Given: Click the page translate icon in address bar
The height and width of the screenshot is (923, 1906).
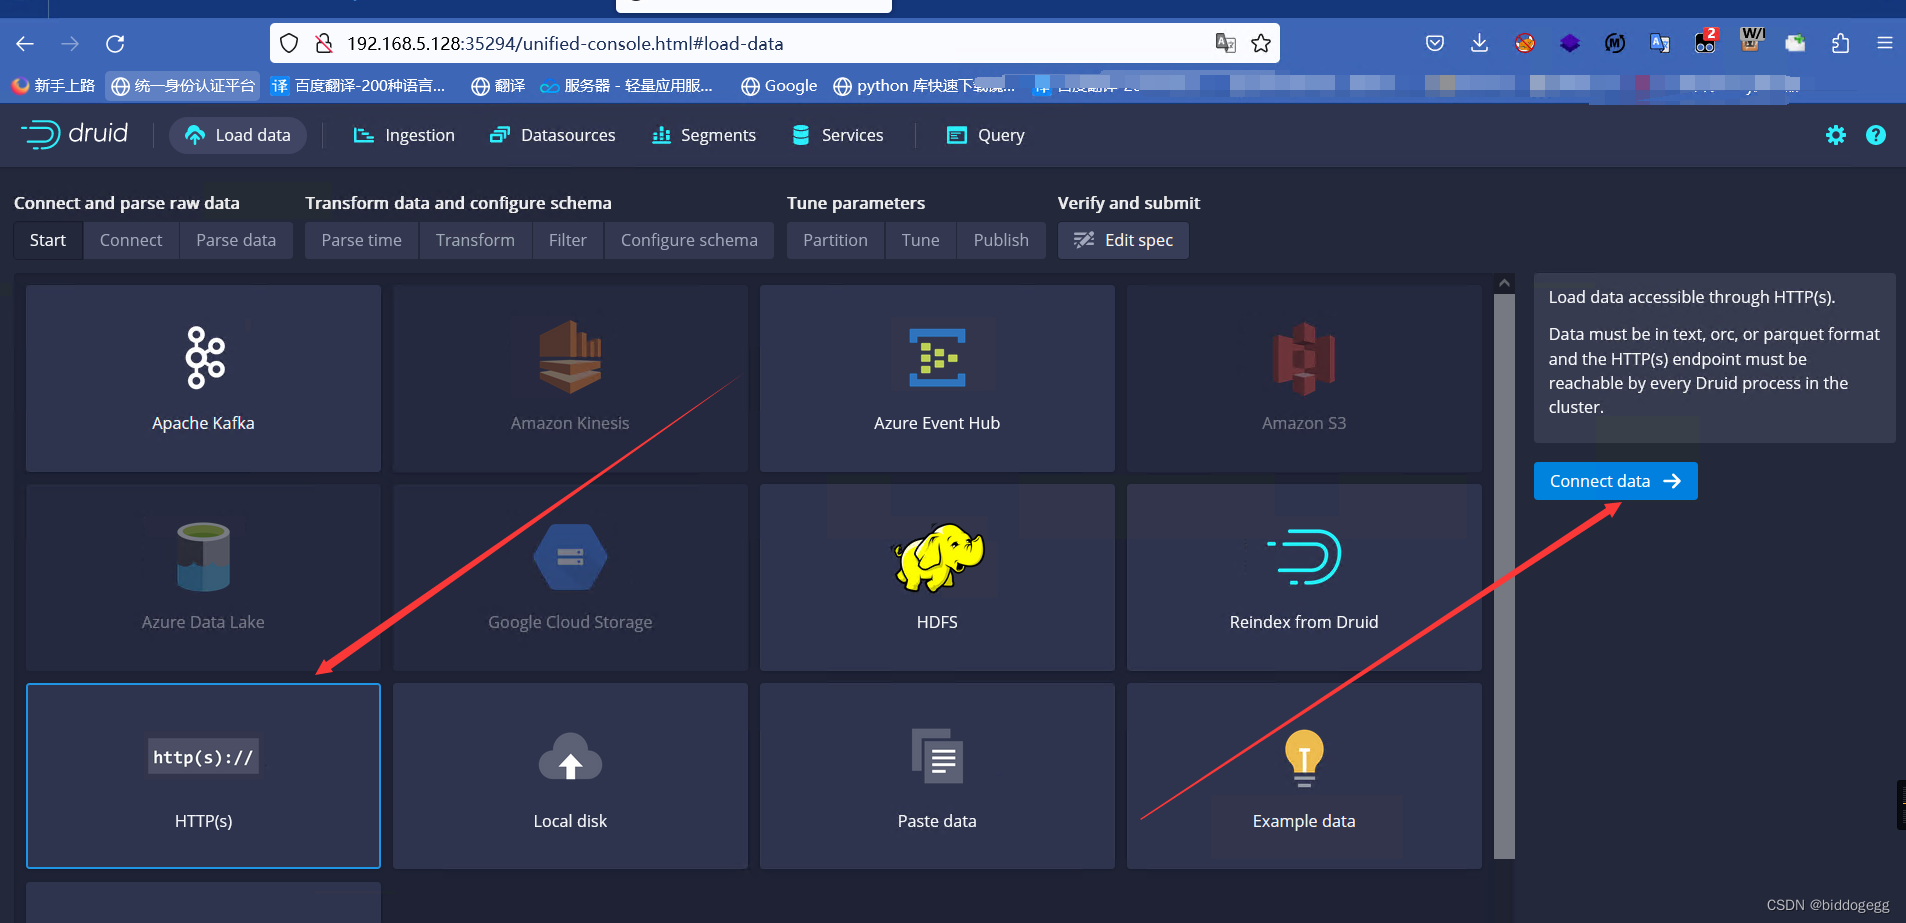Looking at the screenshot, I should tap(1225, 43).
